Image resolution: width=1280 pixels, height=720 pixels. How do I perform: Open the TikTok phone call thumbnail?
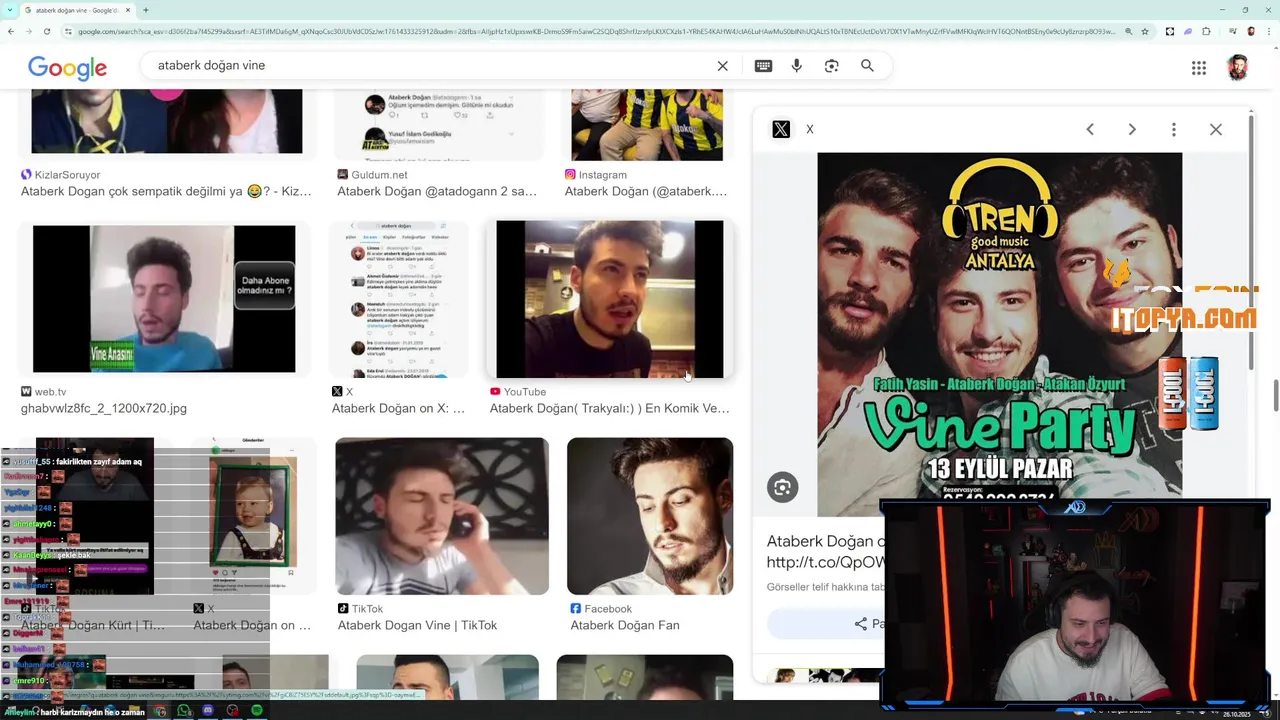pyautogui.click(x=442, y=516)
